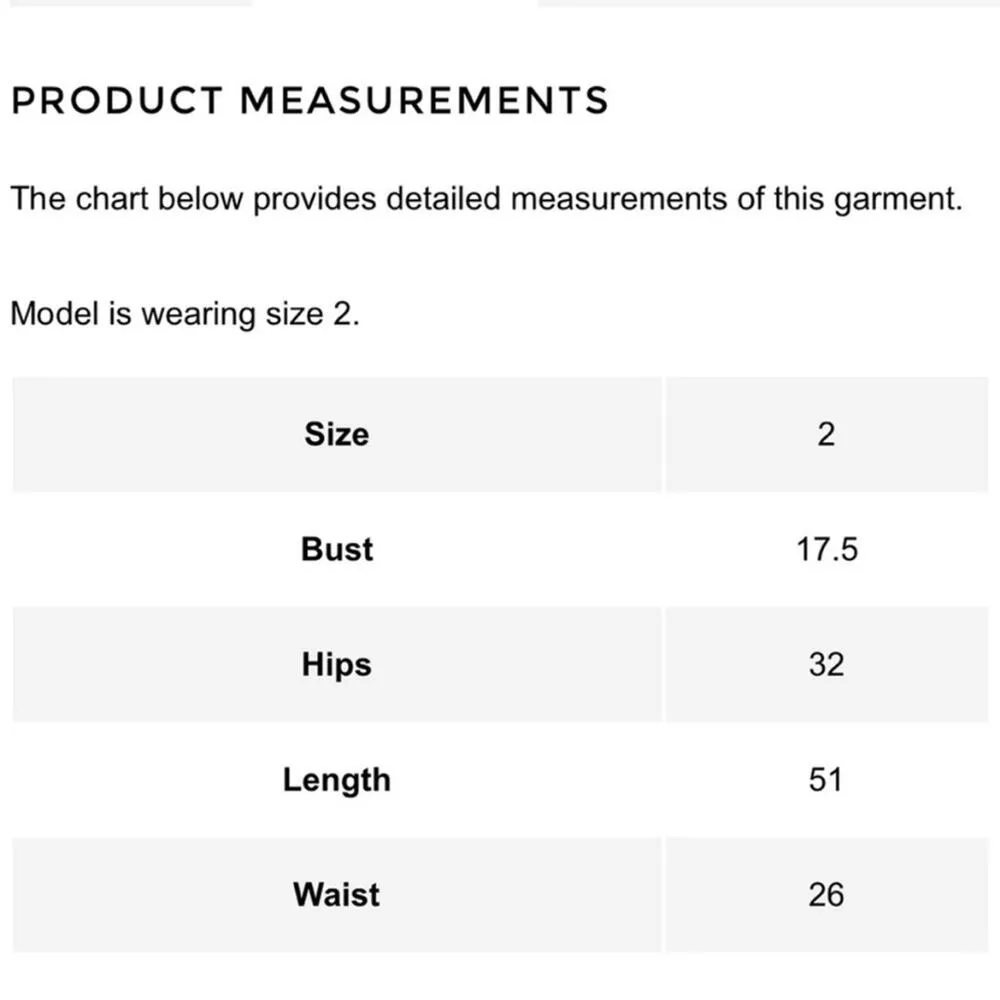This screenshot has height=1000, width=1000.
Task: Select the Hips row label
Action: tap(336, 664)
